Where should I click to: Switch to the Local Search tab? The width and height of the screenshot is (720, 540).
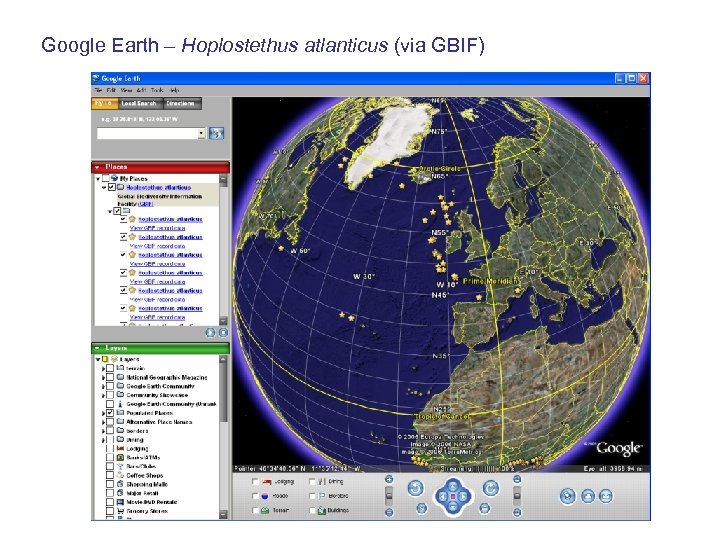[x=139, y=104]
